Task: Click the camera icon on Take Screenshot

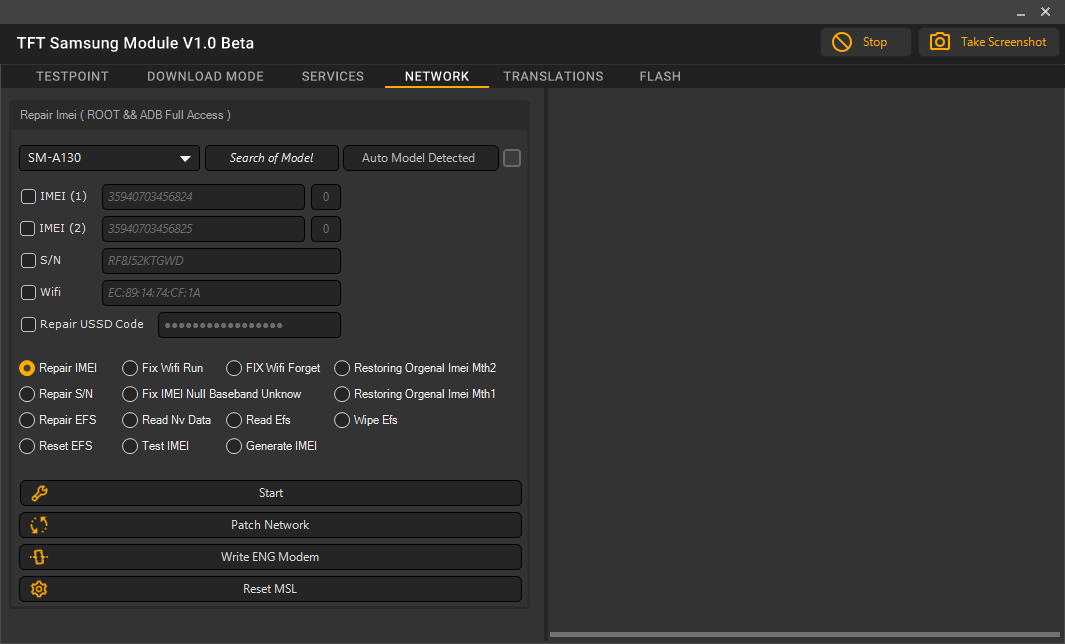Action: [x=939, y=42]
